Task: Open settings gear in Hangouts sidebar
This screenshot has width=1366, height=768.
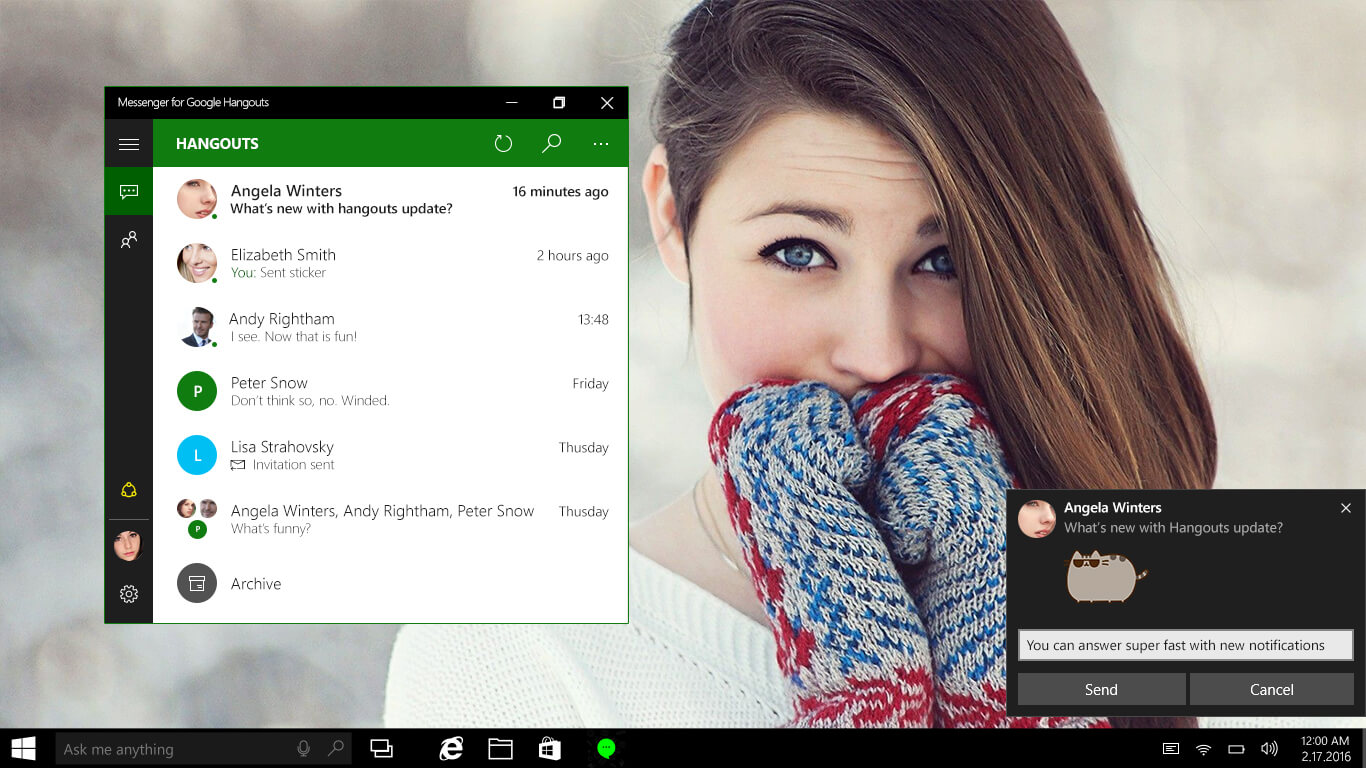Action: [x=129, y=594]
